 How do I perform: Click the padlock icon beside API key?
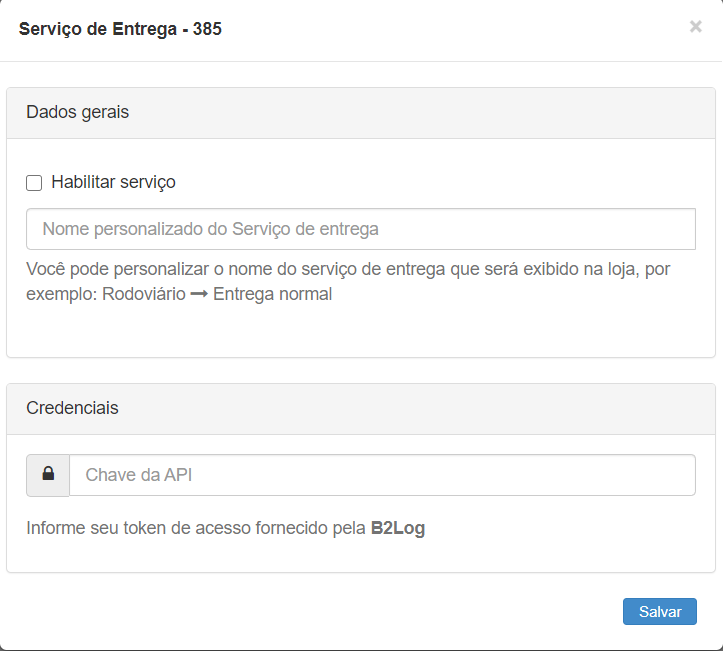tap(48, 475)
